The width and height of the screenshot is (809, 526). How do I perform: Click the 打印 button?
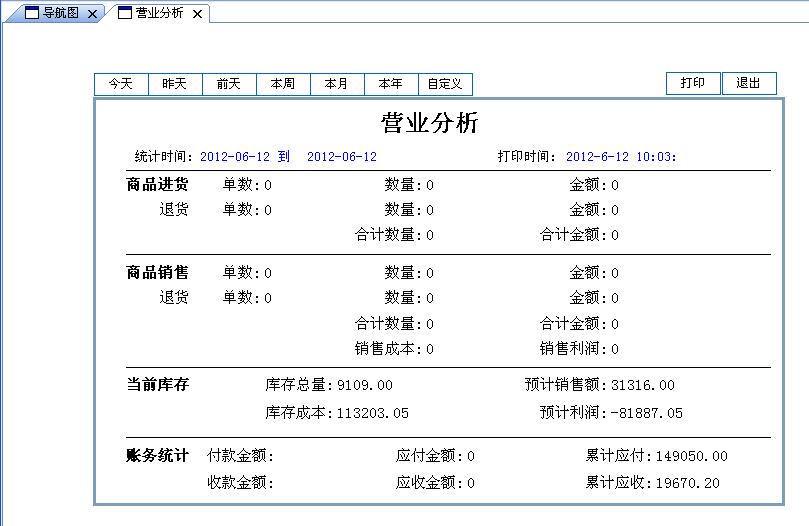(x=693, y=83)
